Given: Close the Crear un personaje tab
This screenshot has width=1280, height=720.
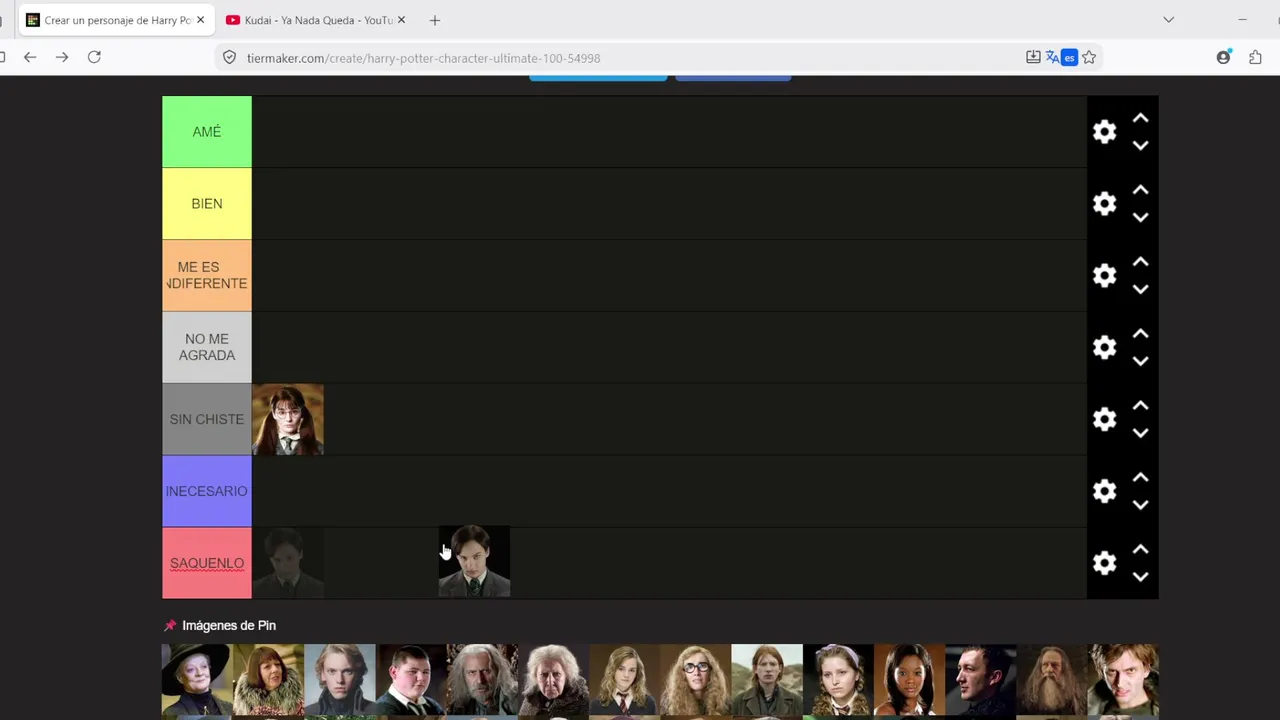Looking at the screenshot, I should coord(200,20).
